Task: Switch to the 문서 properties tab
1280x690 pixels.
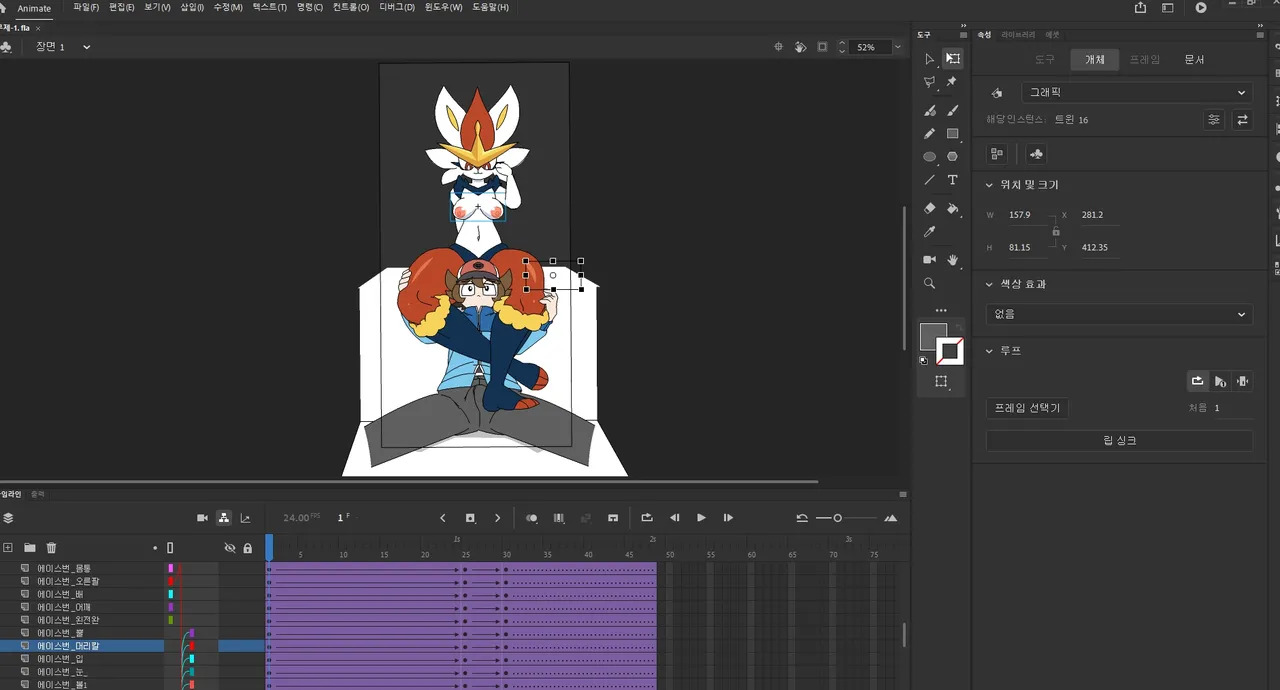Action: [x=1195, y=60]
